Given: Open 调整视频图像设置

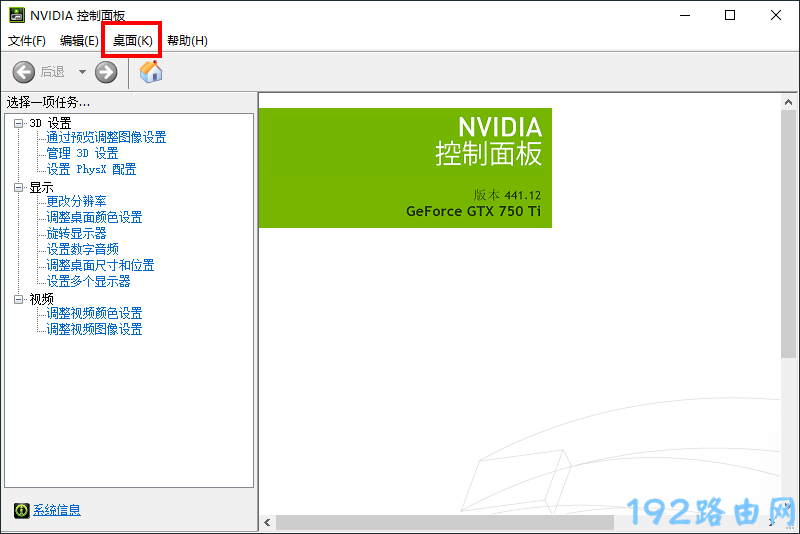Looking at the screenshot, I should (x=94, y=329).
